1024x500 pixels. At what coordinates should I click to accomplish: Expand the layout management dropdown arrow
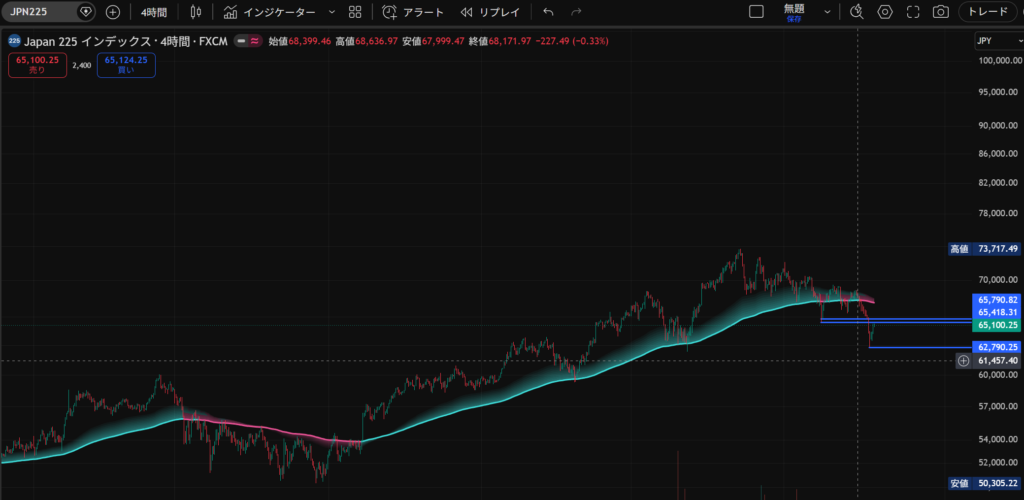(827, 12)
